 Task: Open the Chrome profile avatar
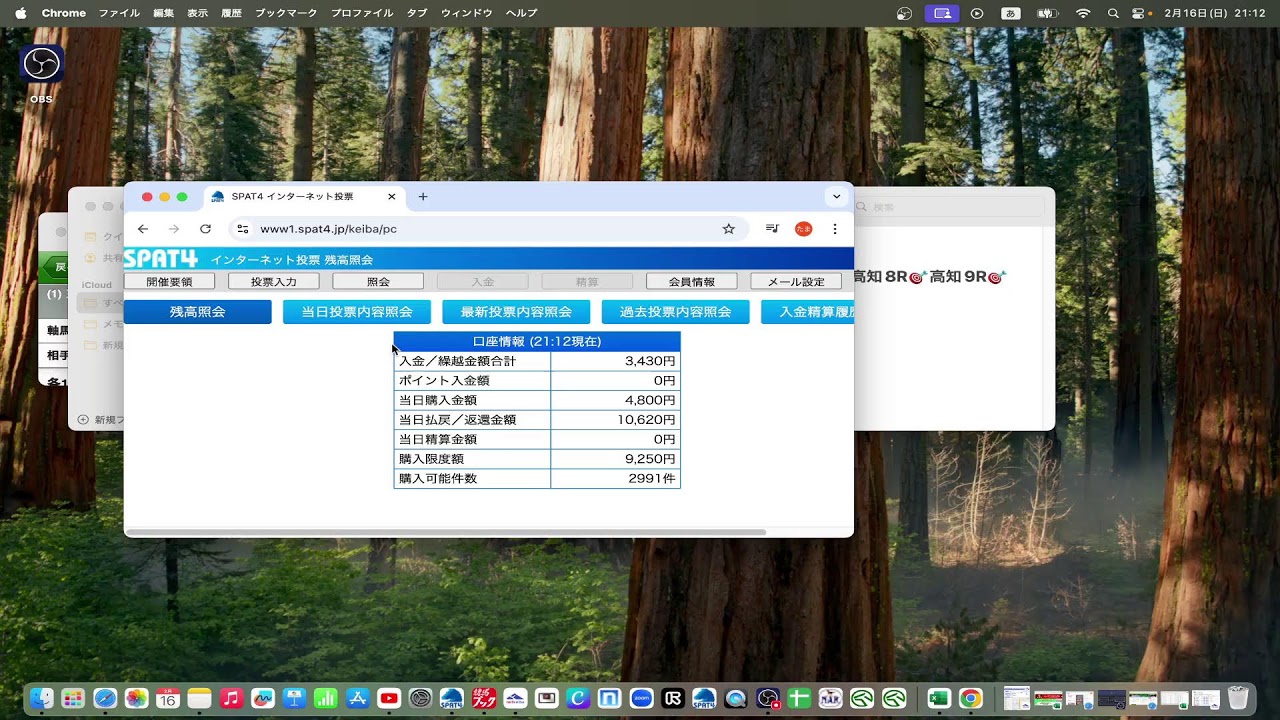point(803,229)
